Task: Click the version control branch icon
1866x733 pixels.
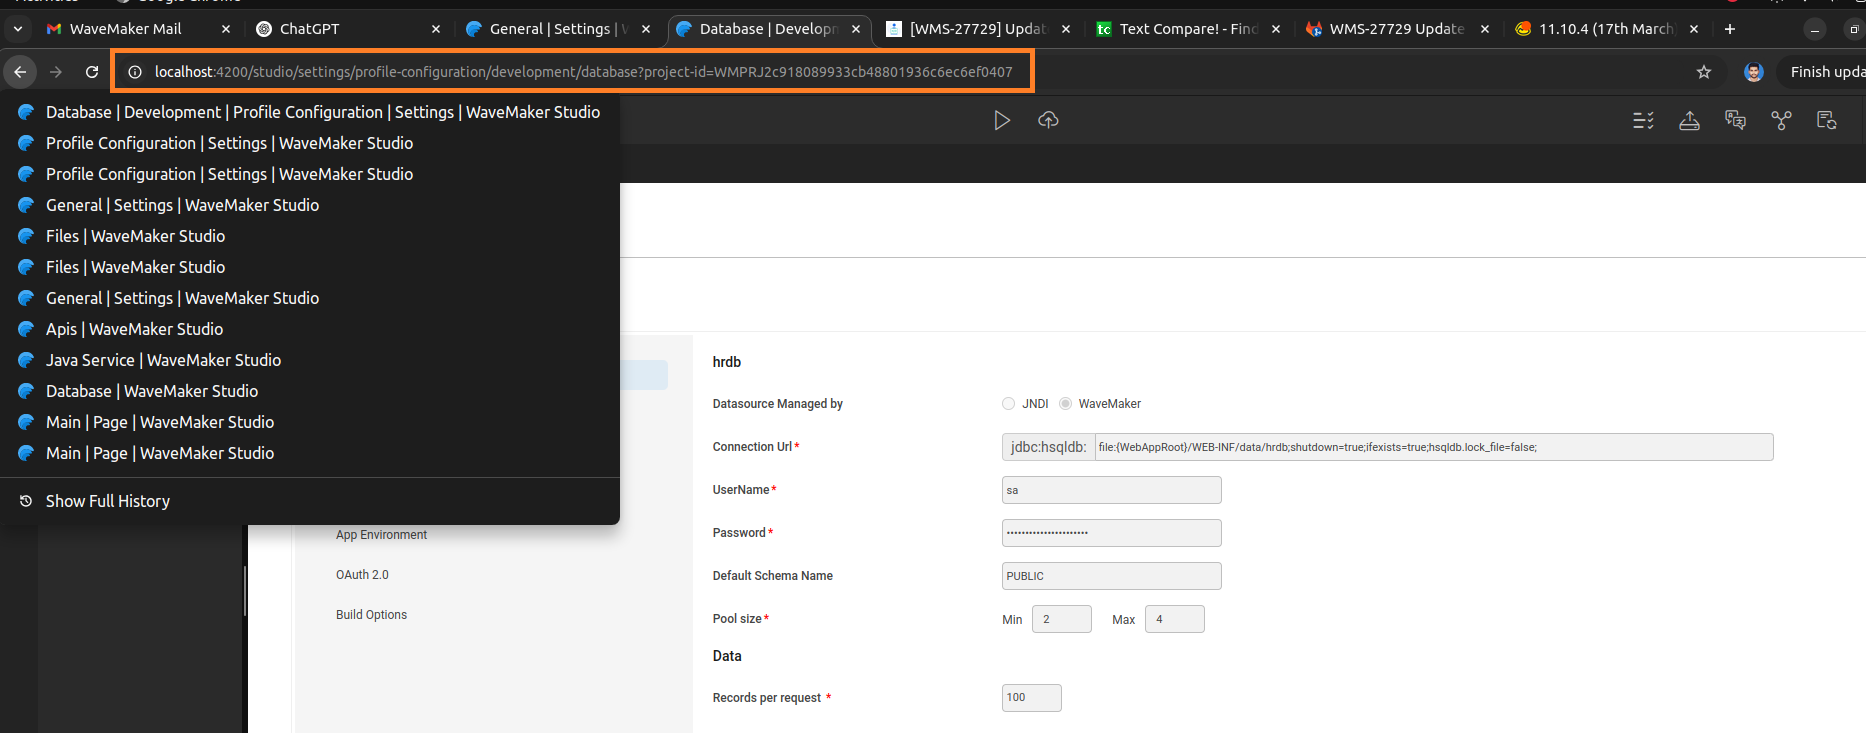Action: coord(1781,121)
